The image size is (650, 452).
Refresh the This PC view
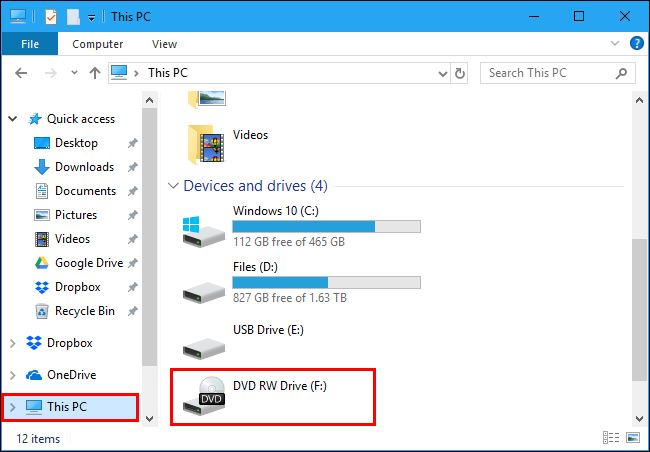point(459,73)
